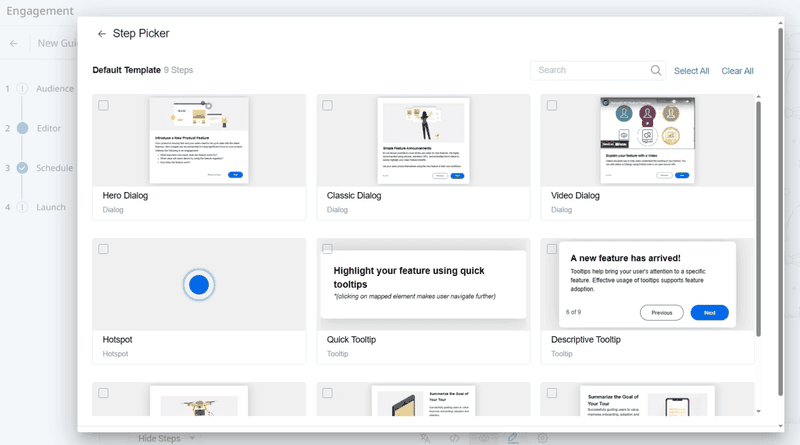Click the '9 Steps' count label
The height and width of the screenshot is (445, 800).
click(x=179, y=70)
